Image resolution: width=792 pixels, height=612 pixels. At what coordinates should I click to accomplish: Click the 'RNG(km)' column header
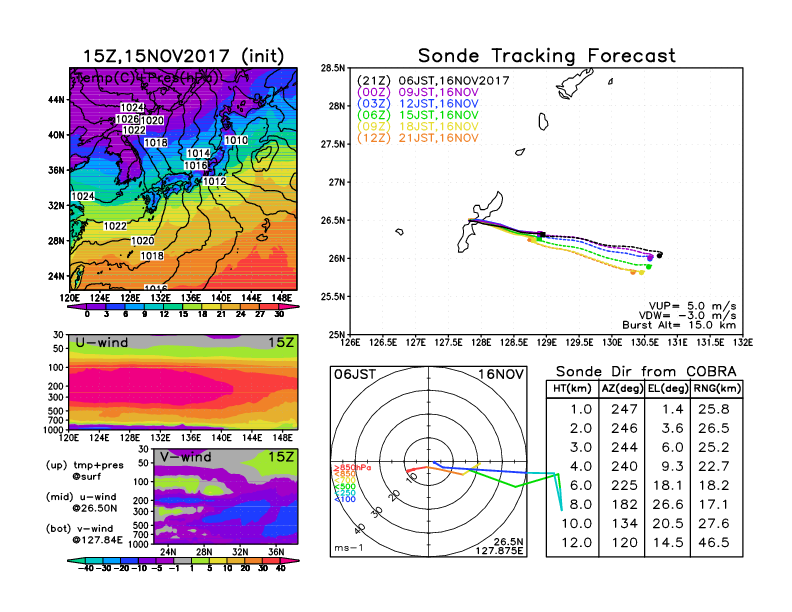tap(717, 389)
